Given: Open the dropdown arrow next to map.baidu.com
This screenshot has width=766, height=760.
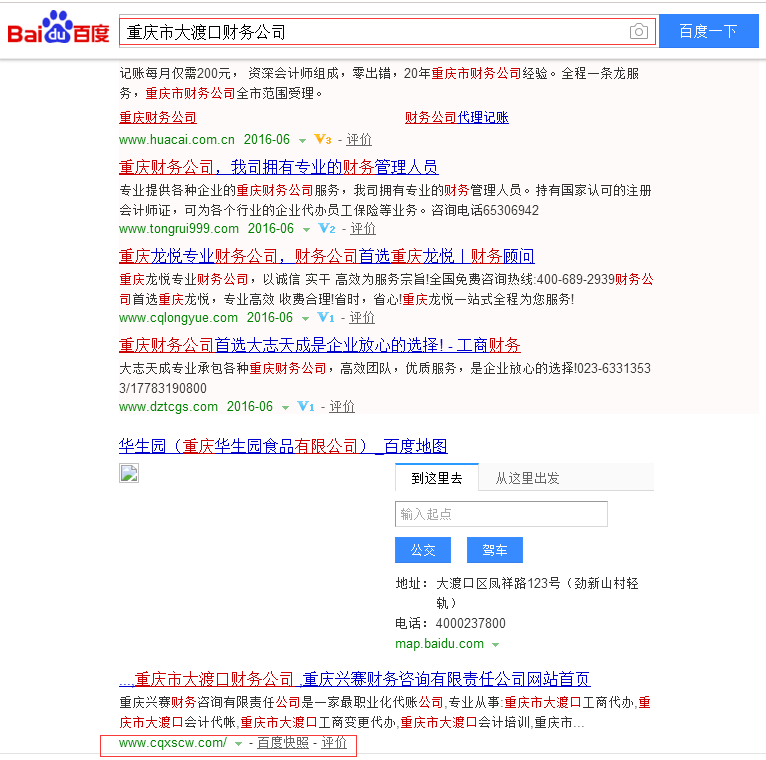Looking at the screenshot, I should click(495, 645).
